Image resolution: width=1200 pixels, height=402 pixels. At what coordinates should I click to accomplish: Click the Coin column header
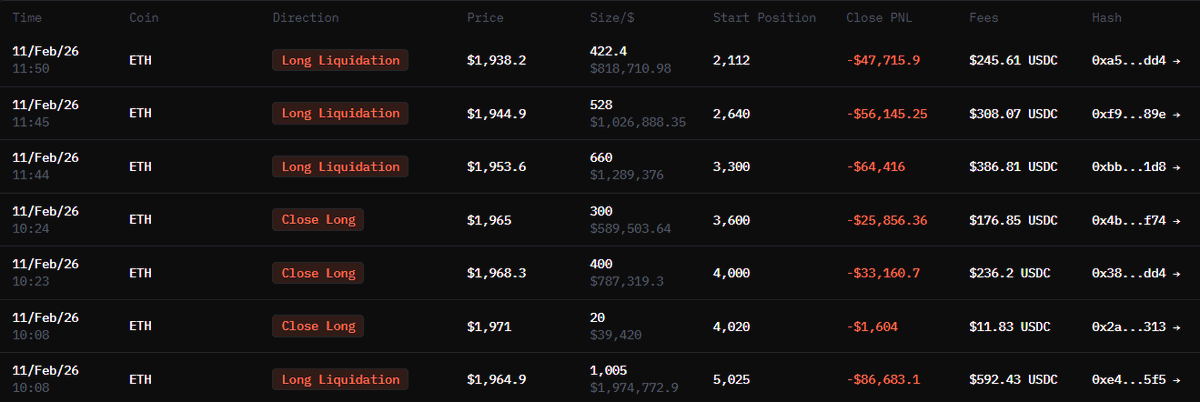(x=143, y=18)
